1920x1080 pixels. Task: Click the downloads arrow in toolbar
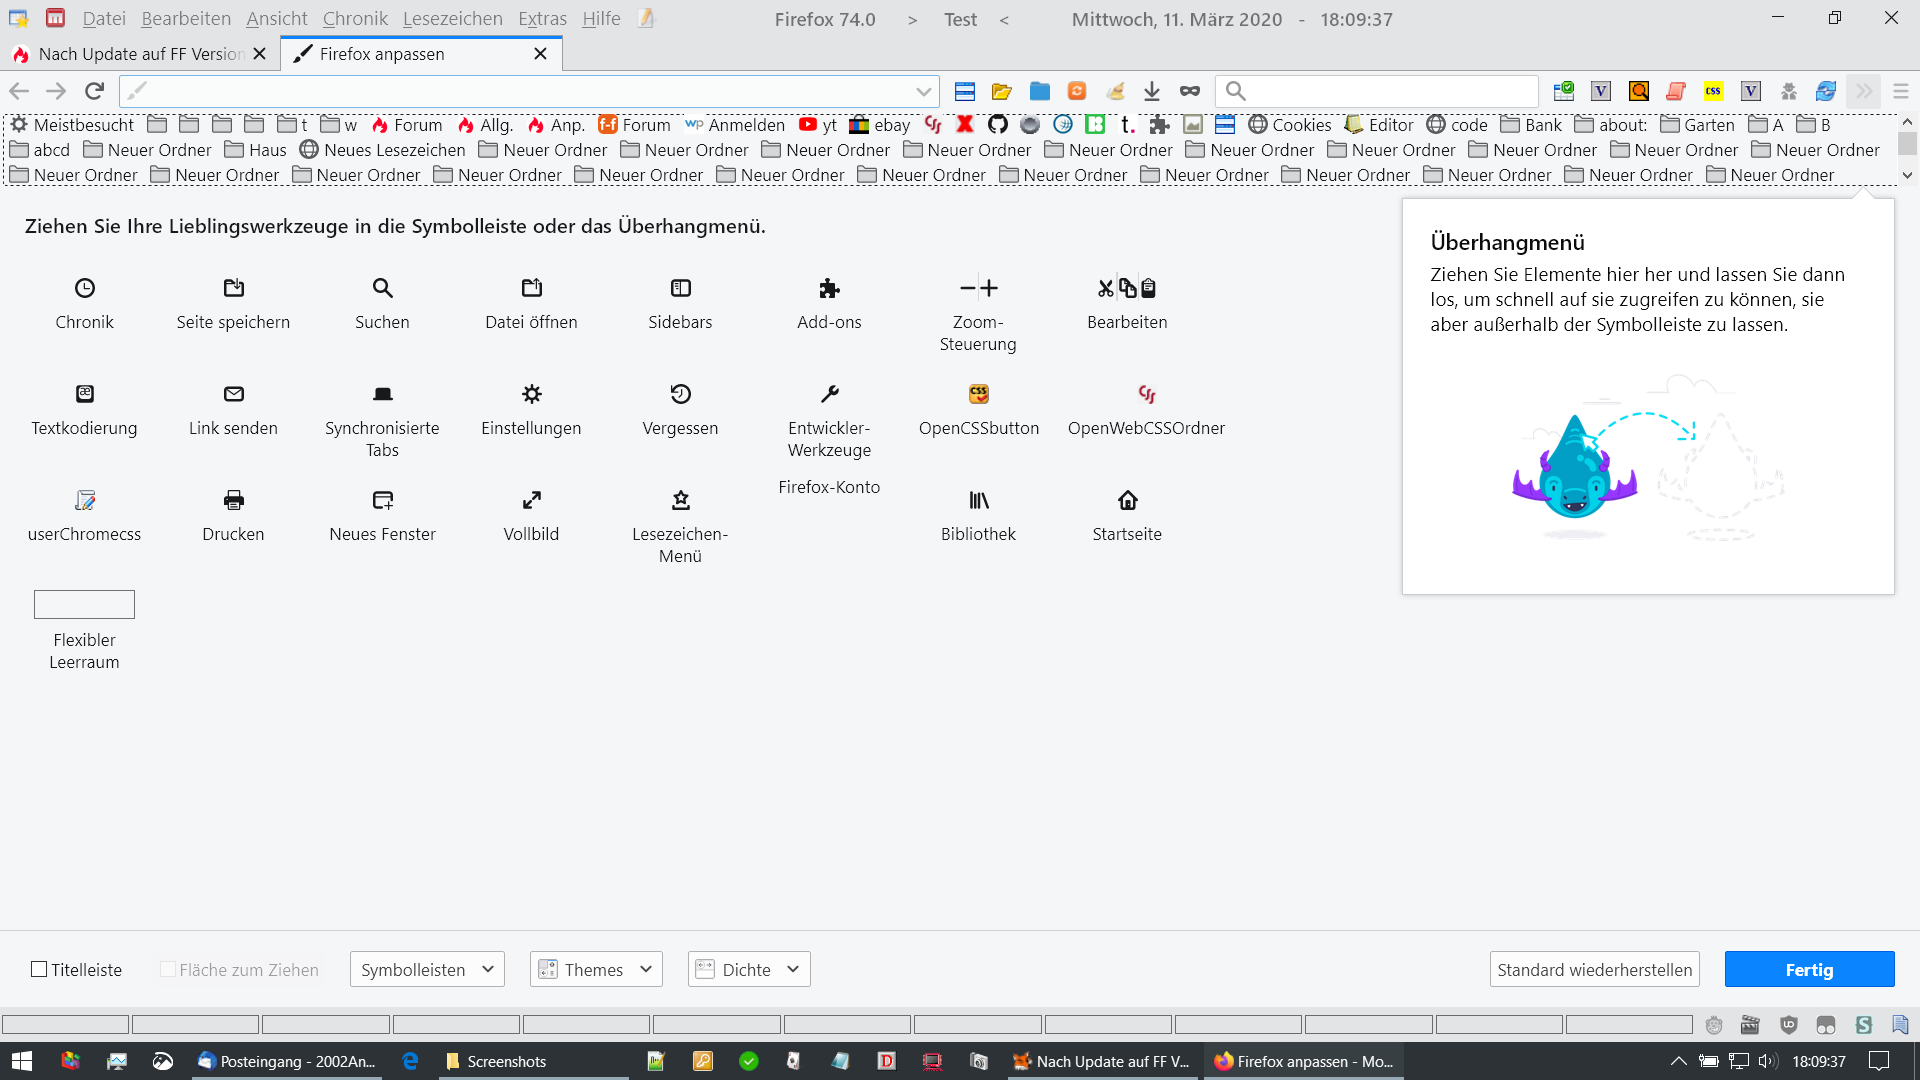tap(1152, 92)
